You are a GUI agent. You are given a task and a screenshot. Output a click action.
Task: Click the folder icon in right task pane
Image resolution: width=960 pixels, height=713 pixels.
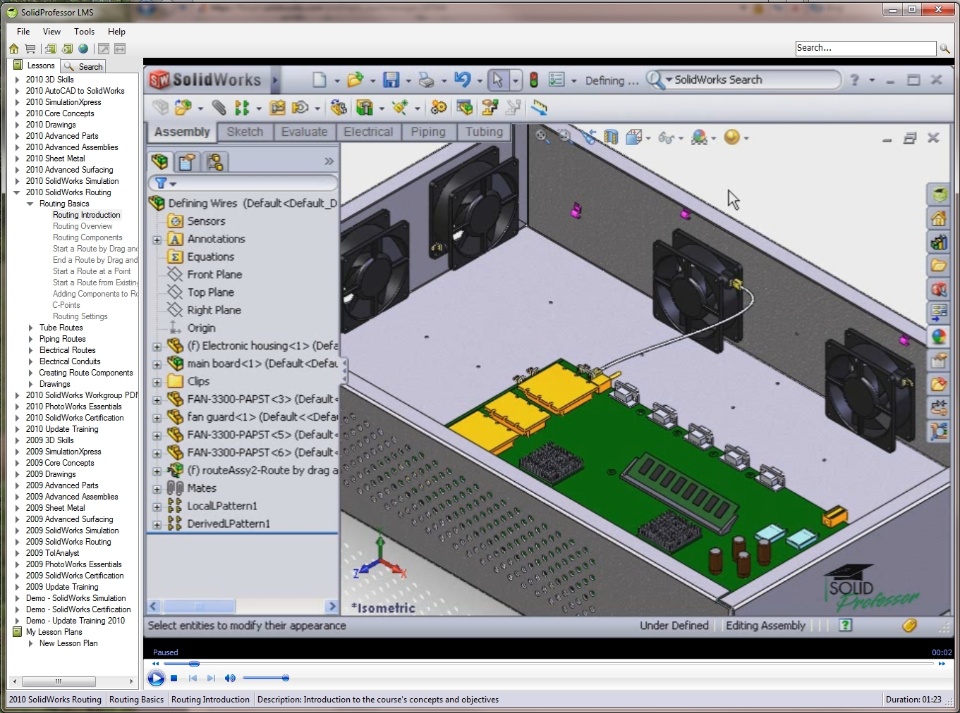pos(939,266)
